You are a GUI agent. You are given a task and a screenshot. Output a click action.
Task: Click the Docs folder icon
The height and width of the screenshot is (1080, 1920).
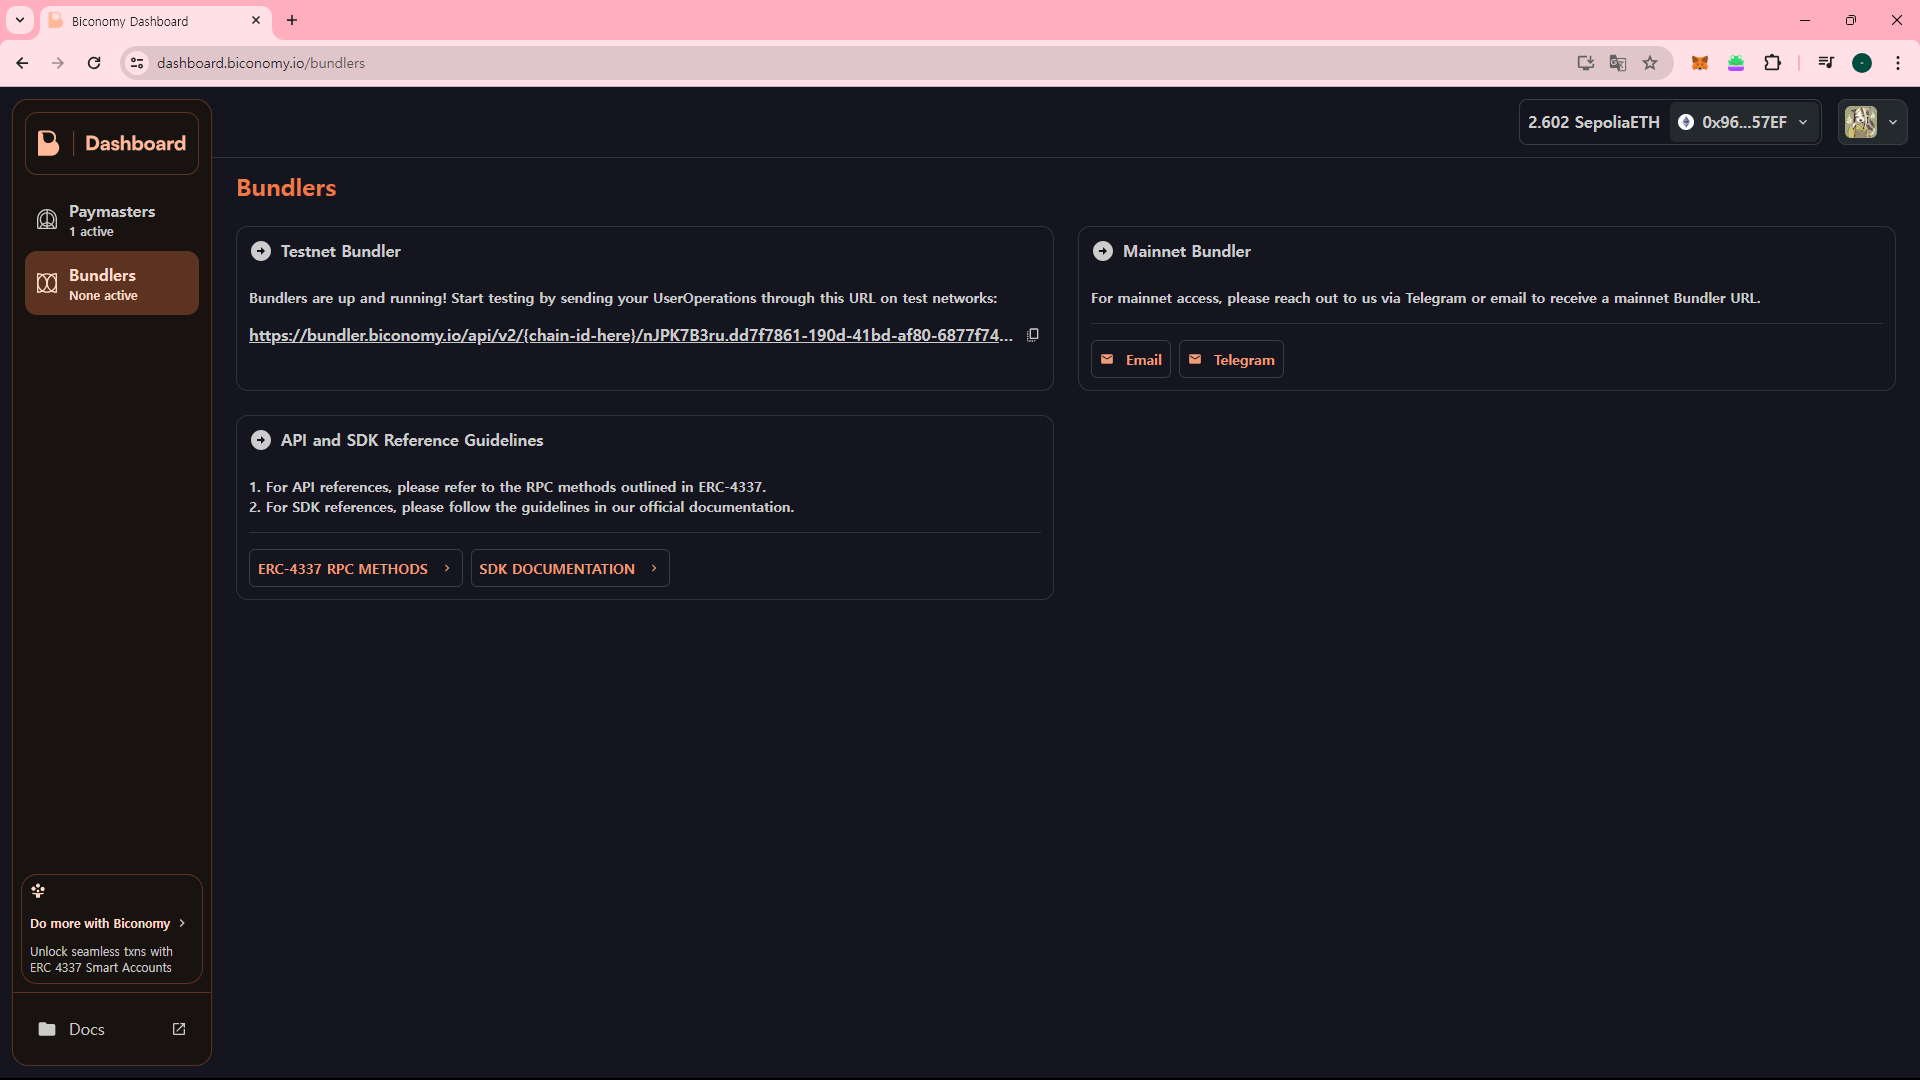(47, 1029)
